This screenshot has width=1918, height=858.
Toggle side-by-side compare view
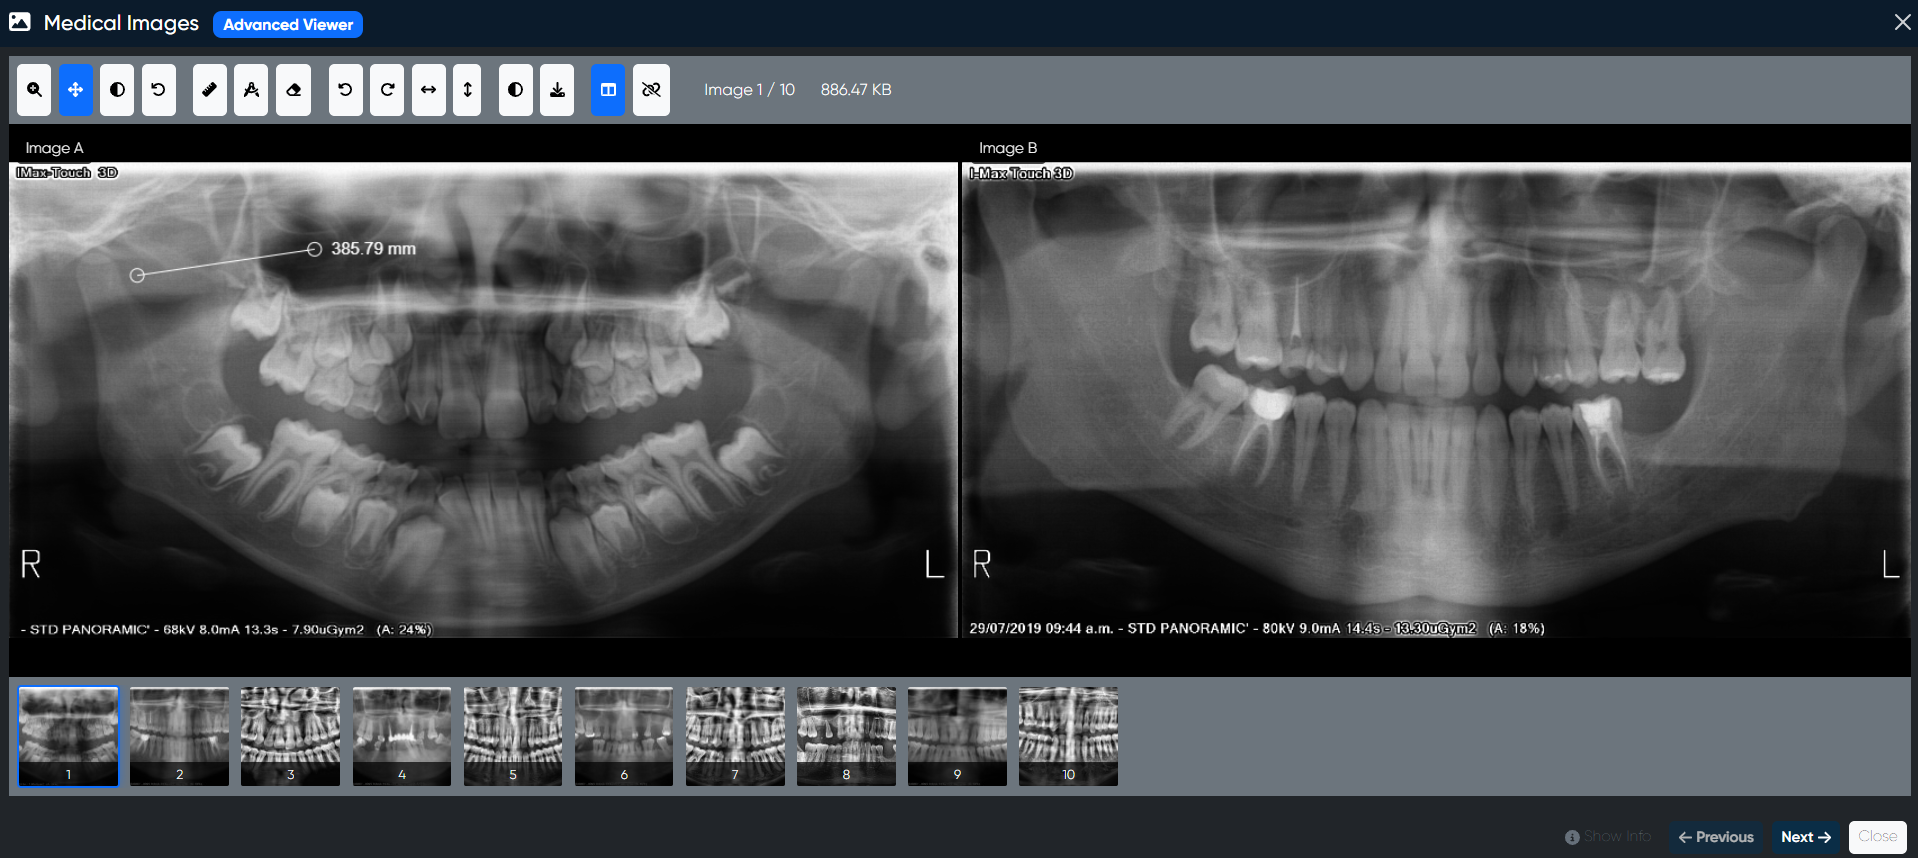point(608,90)
